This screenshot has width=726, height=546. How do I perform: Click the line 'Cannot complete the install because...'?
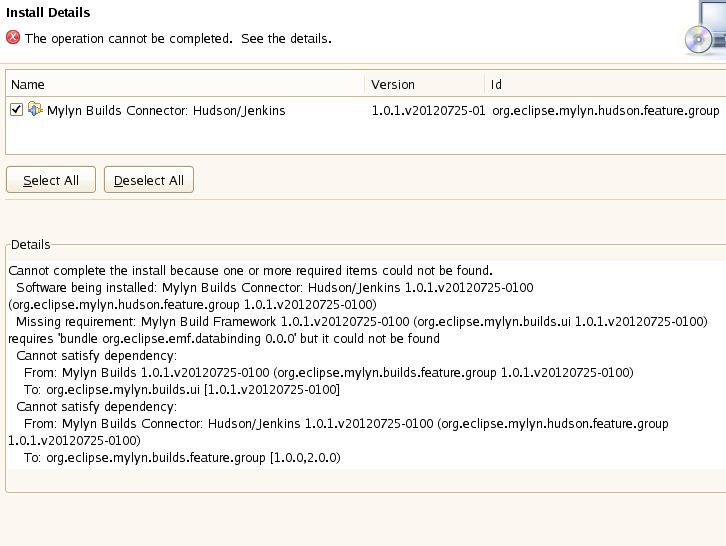click(x=250, y=270)
